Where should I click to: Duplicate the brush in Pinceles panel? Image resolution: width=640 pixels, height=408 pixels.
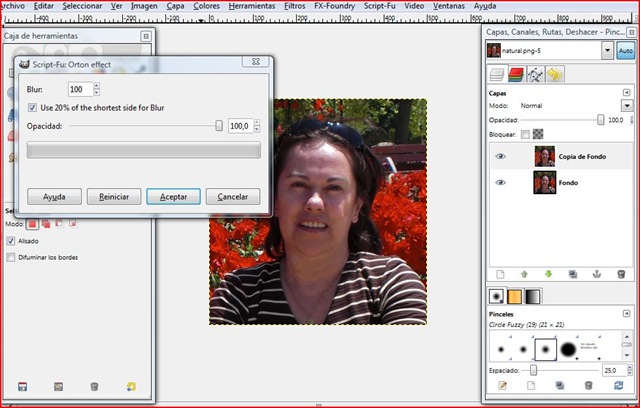pos(560,385)
